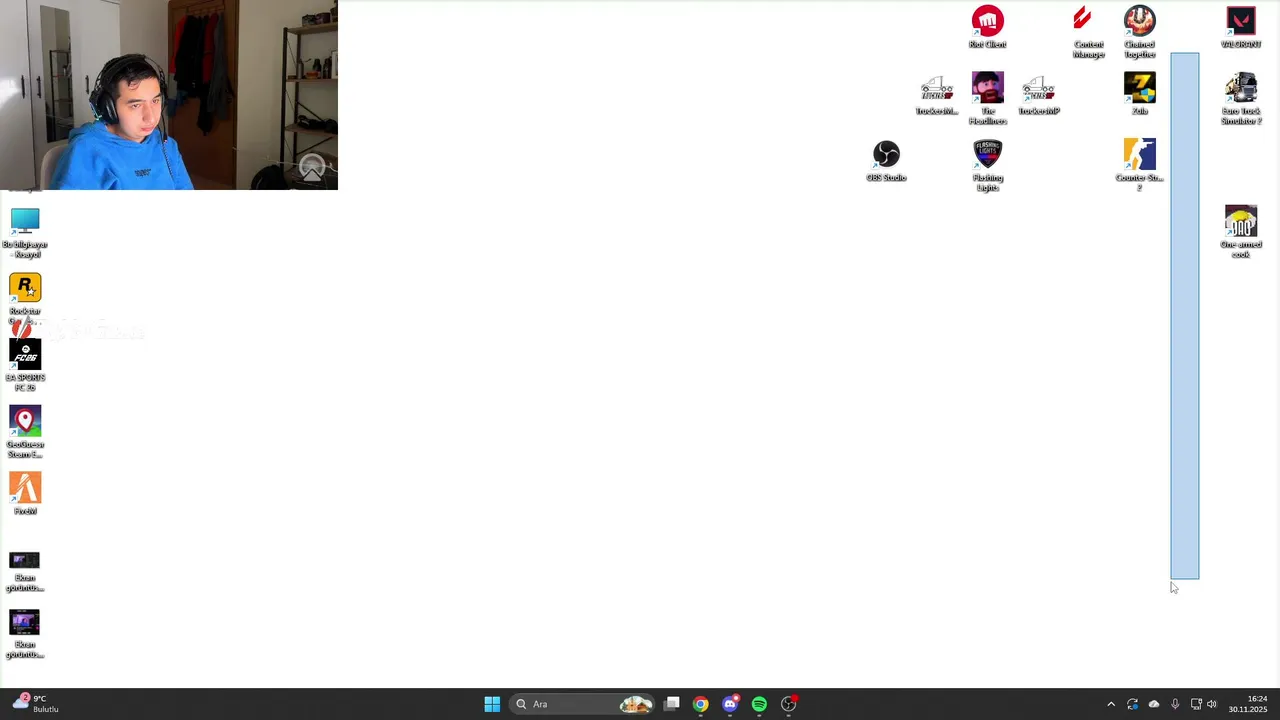Open Discord from the taskbar
This screenshot has height=720, width=1280.
[x=730, y=704]
